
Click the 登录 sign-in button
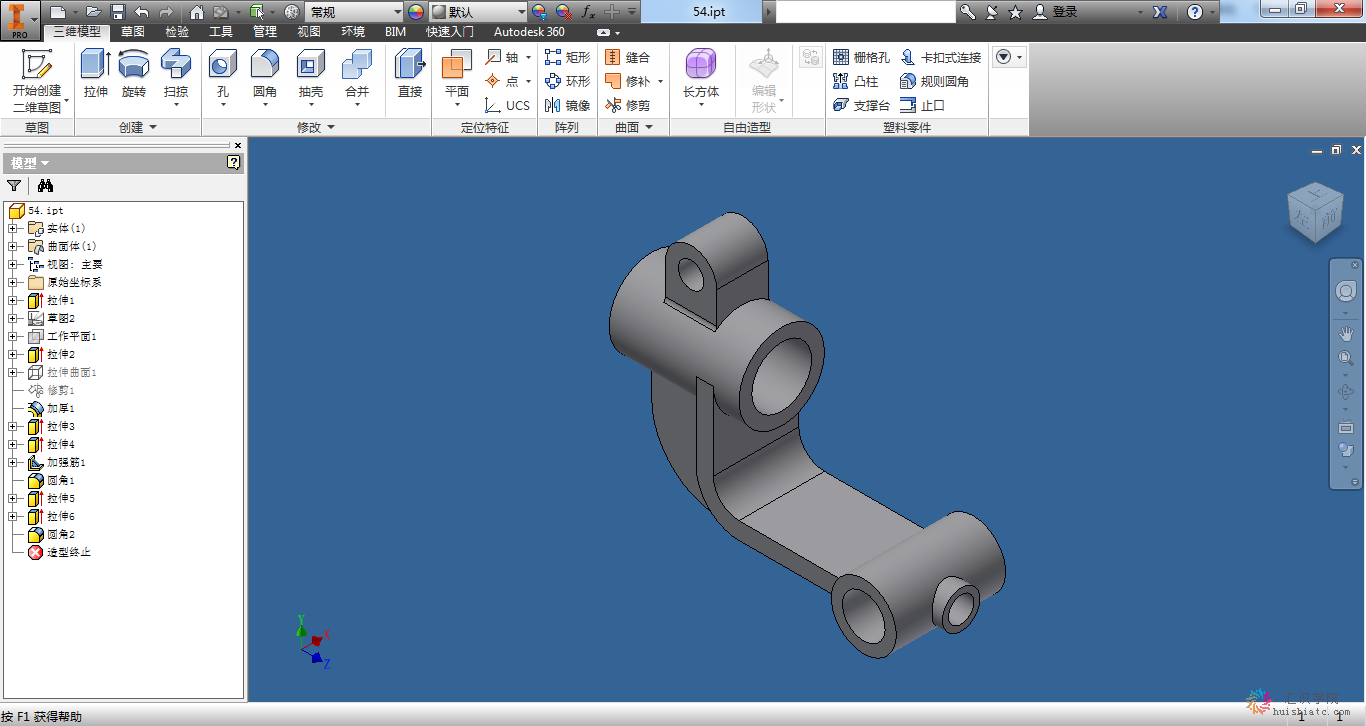tap(1056, 12)
